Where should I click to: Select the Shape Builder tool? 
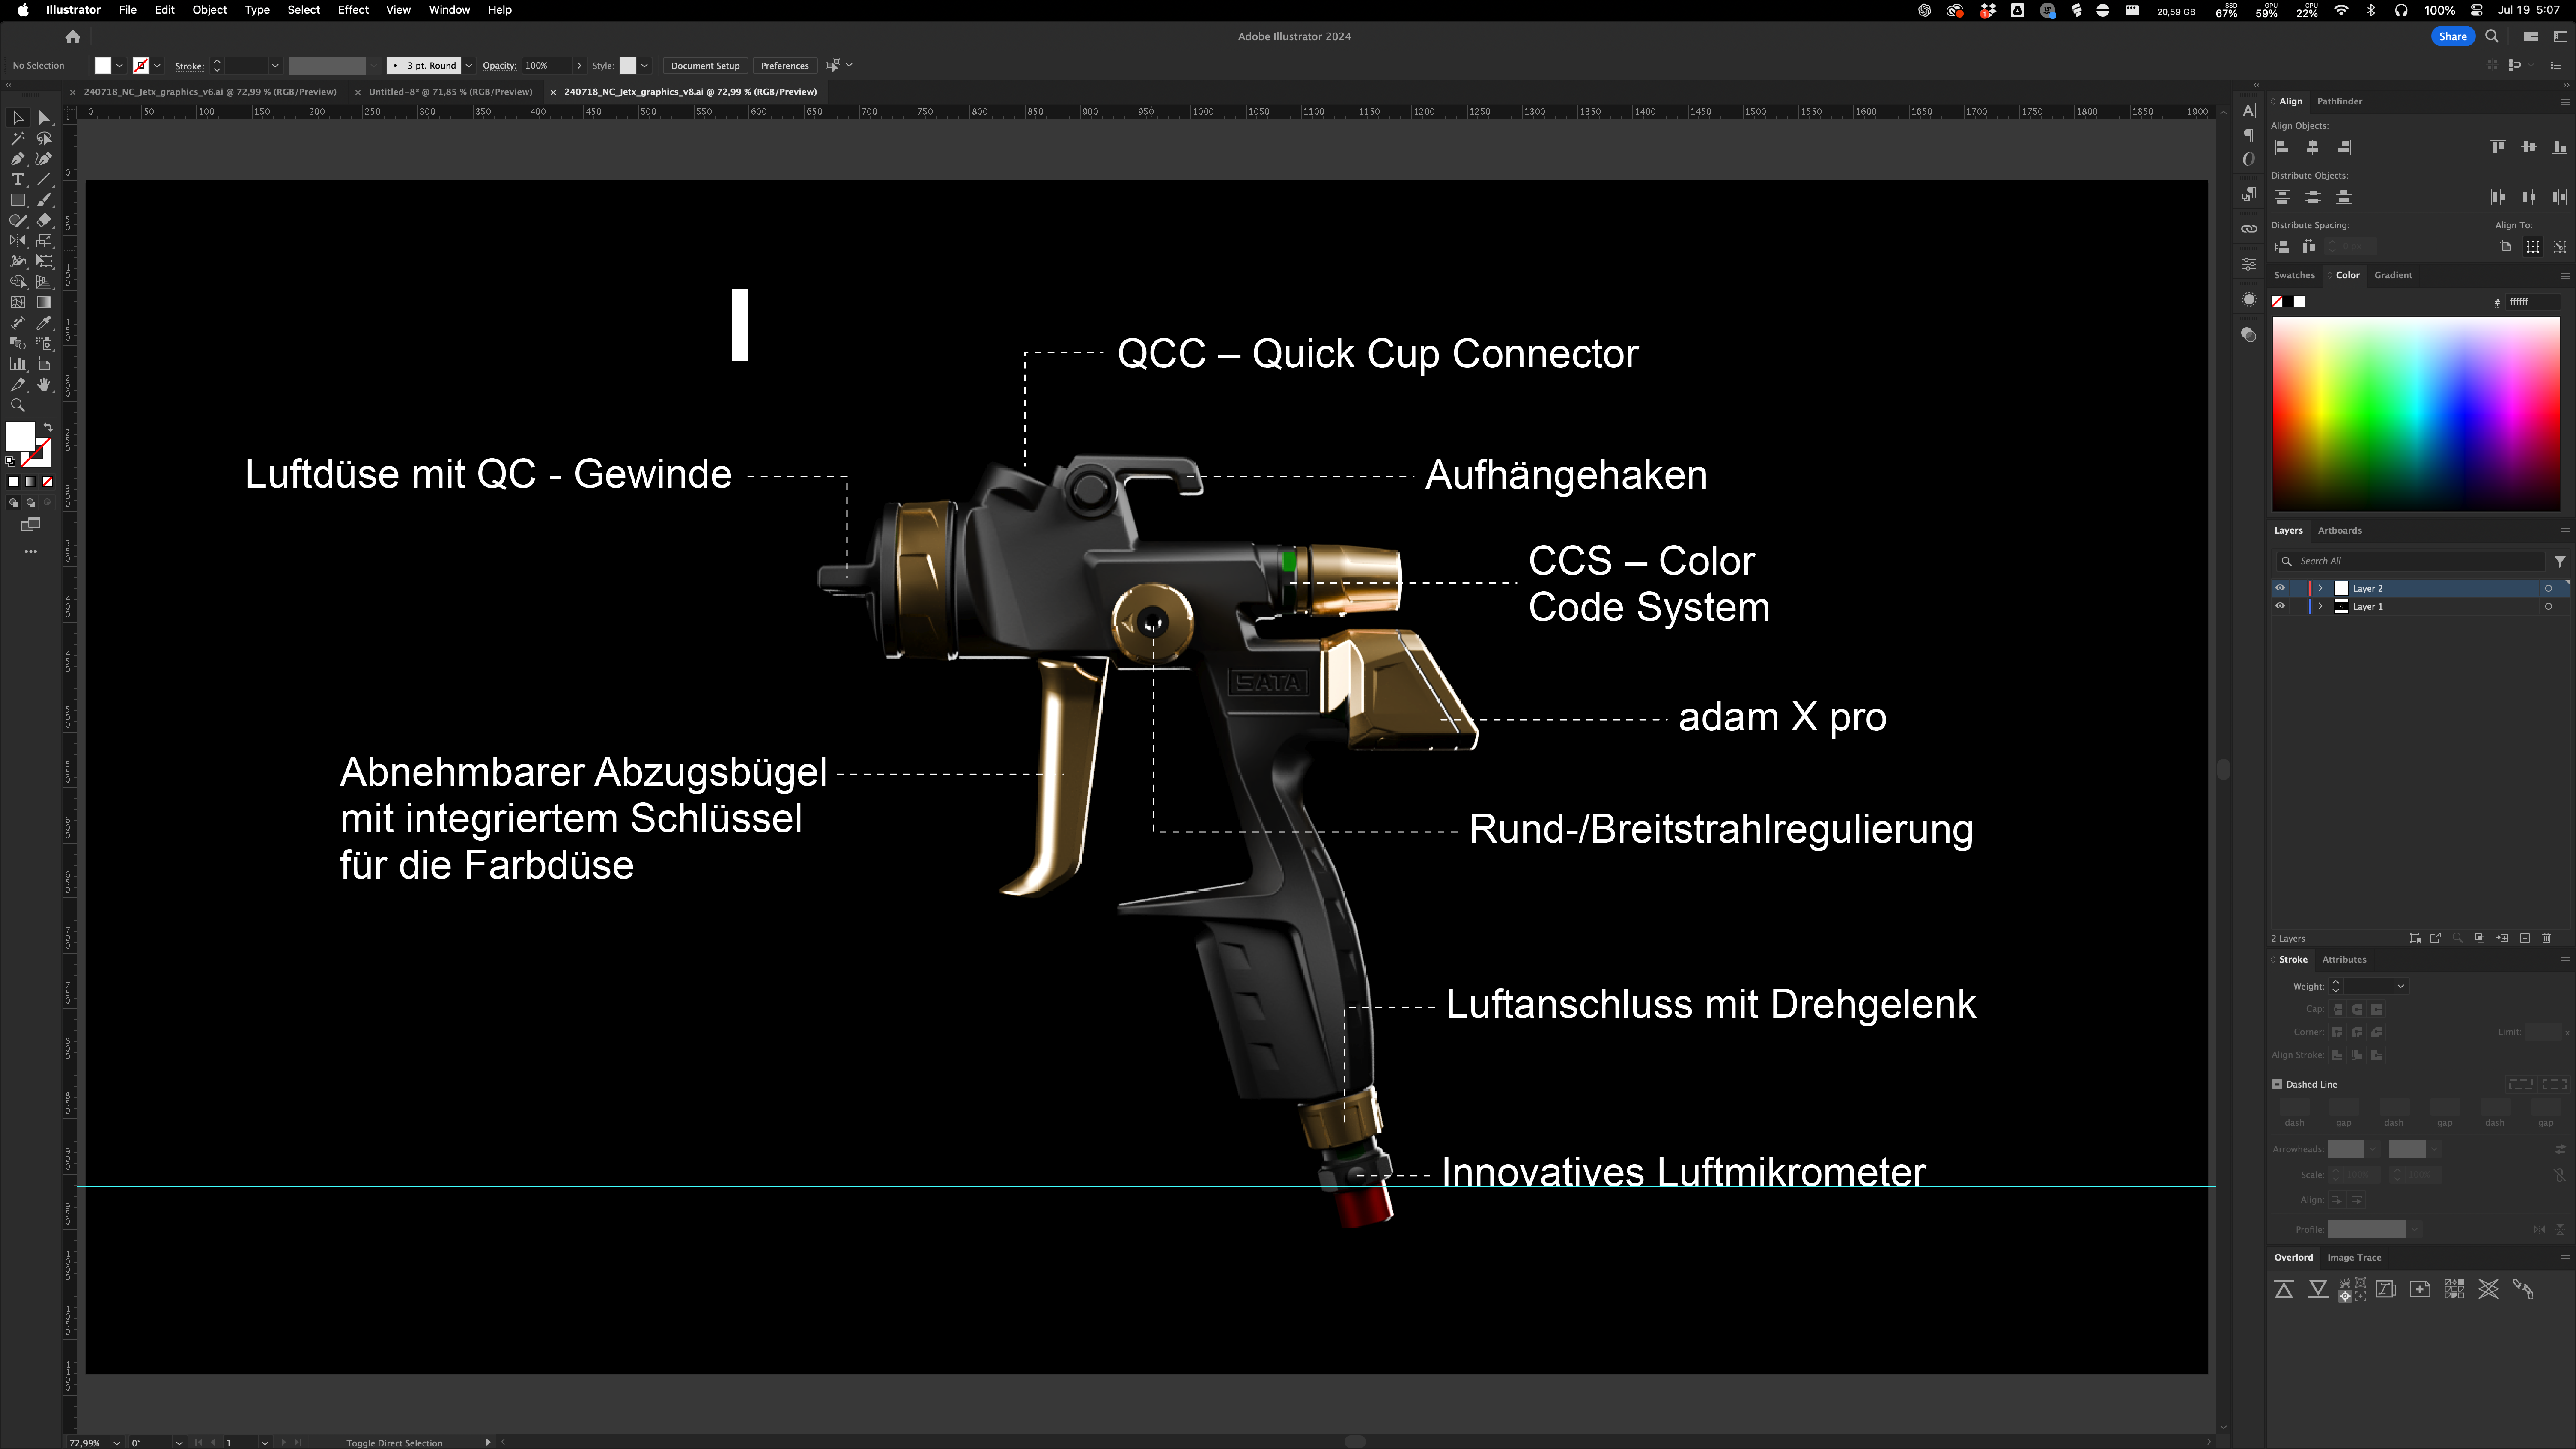click(17, 282)
